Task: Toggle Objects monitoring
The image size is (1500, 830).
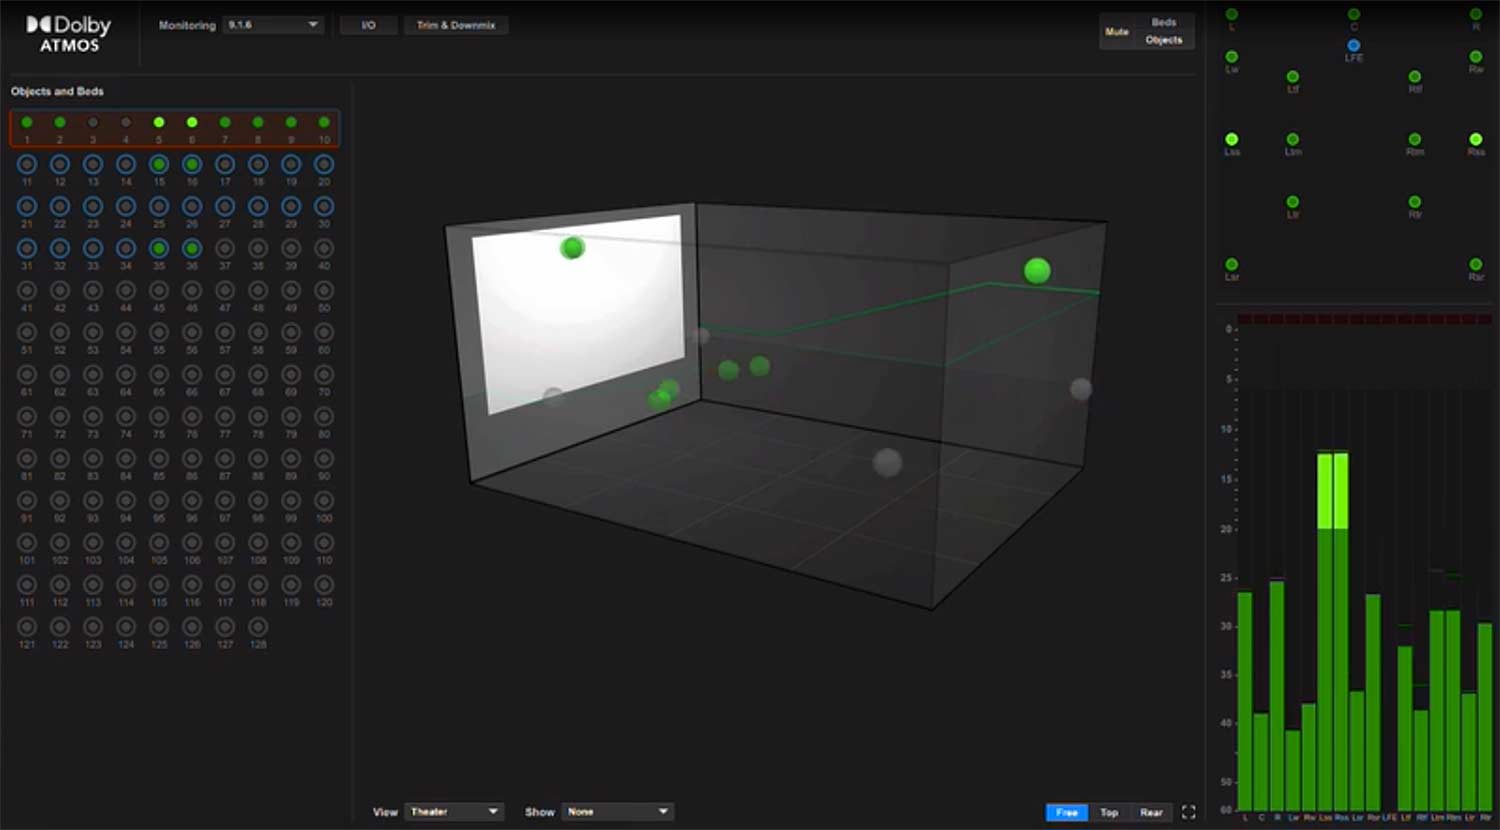Action: point(1163,40)
